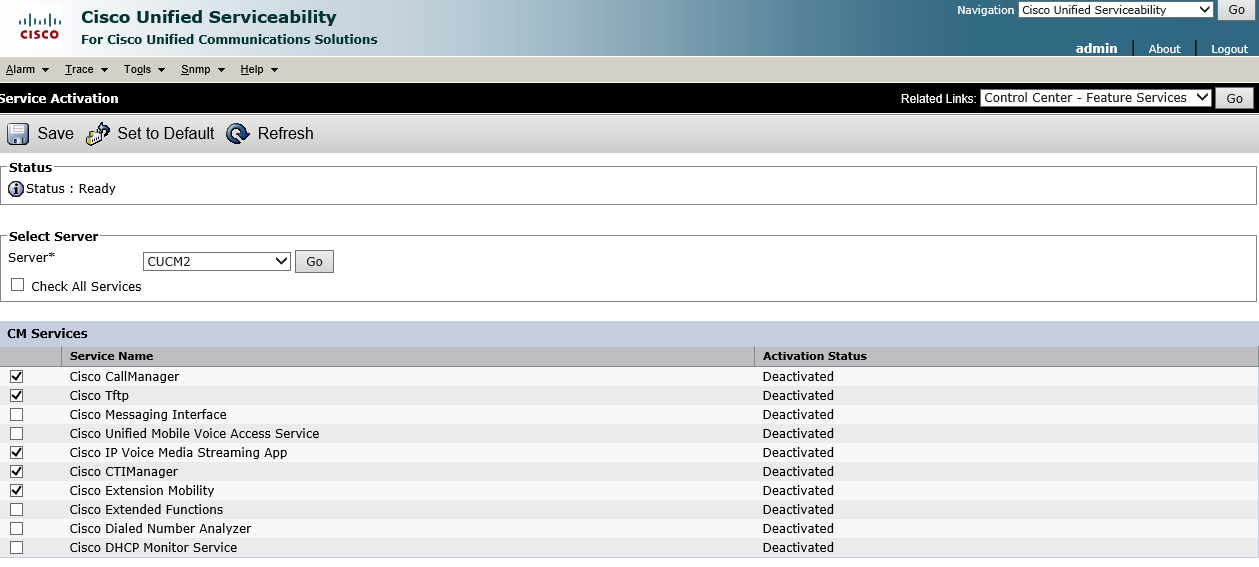The image size is (1259, 567).
Task: Click the admin username text
Action: [x=1096, y=48]
